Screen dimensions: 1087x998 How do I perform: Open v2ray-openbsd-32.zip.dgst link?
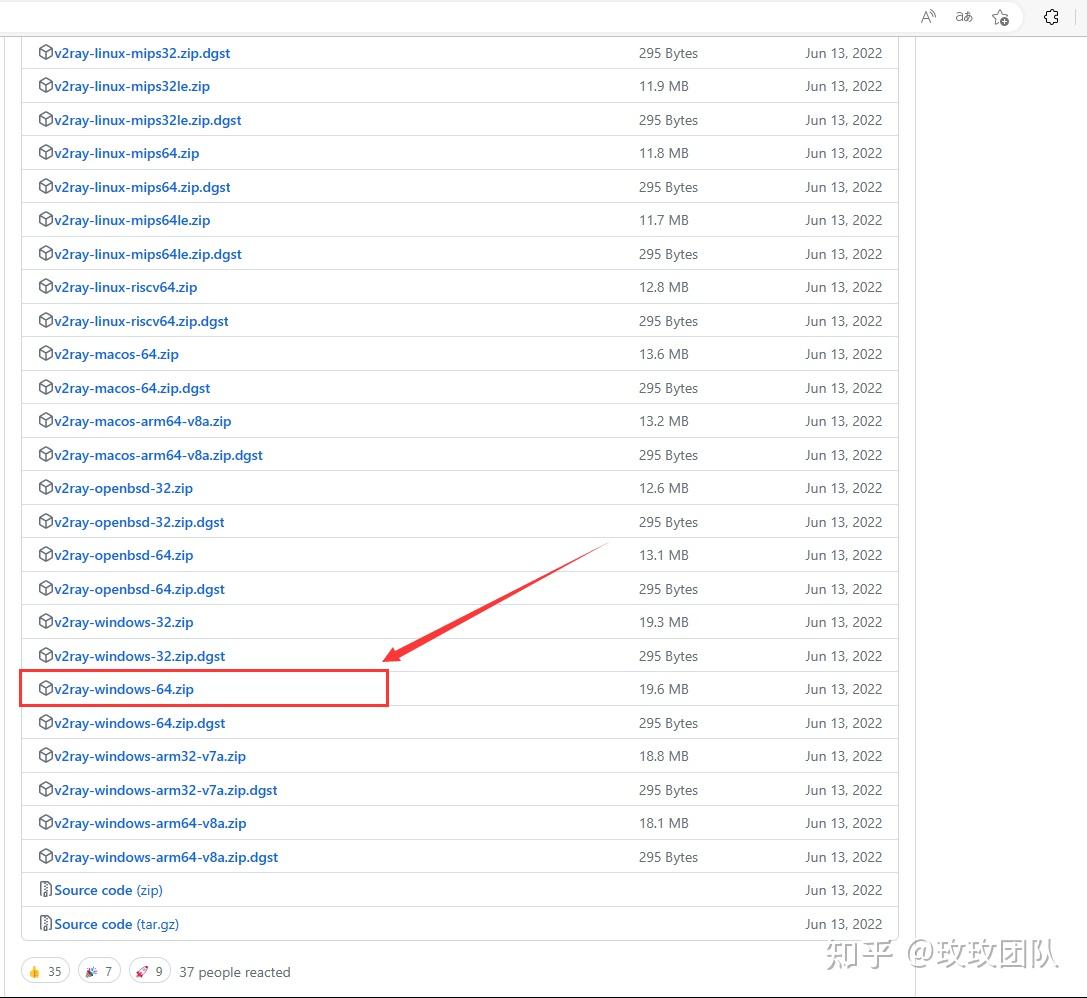[139, 522]
